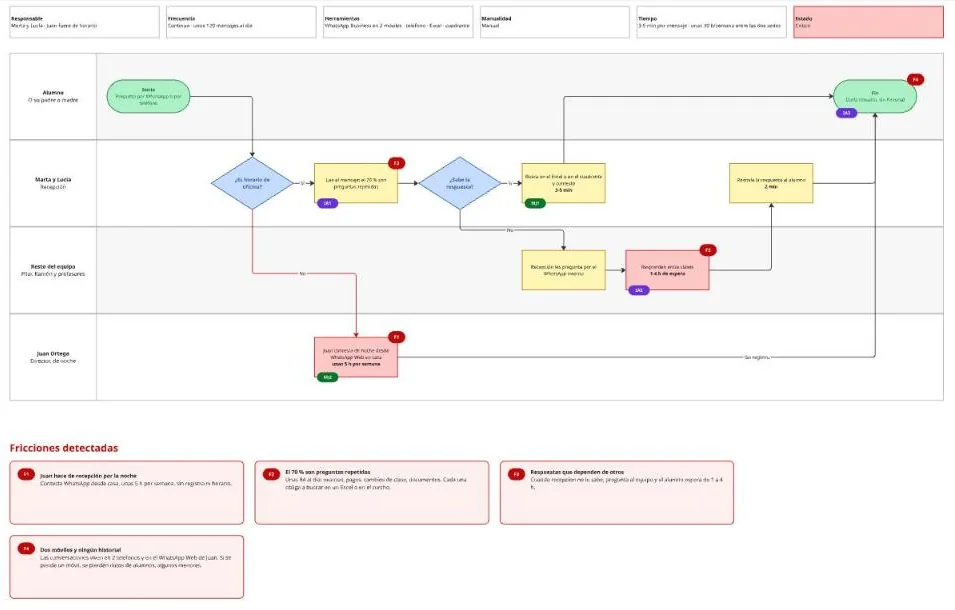The height and width of the screenshot is (610, 955).
Task: Open 'Respuestas que dependen de otros' friction card
Action: pos(617,493)
